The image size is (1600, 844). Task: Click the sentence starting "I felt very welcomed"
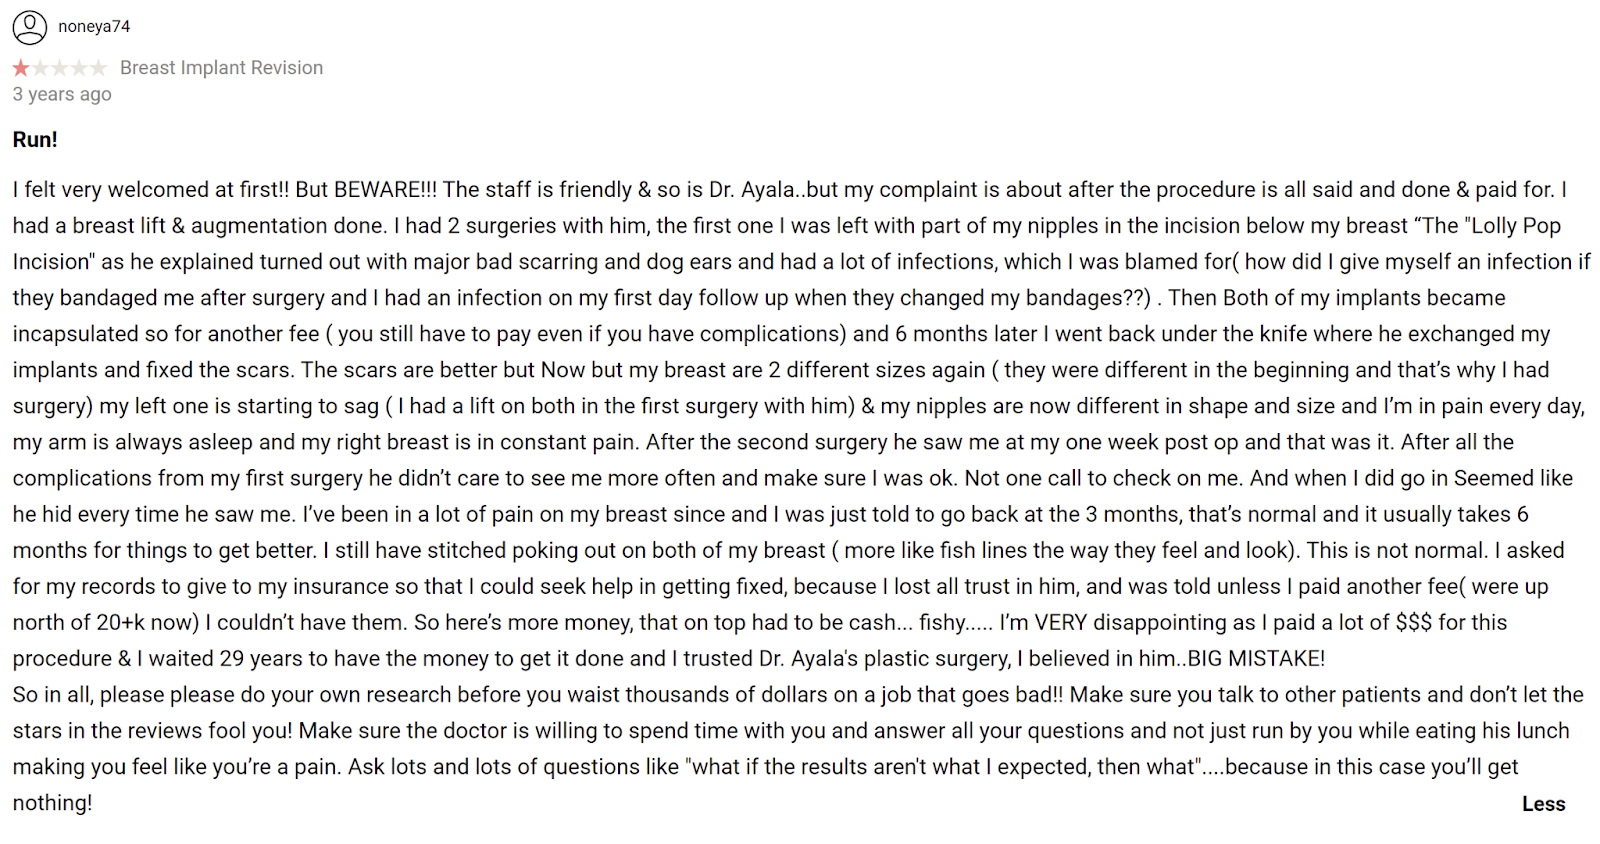pos(151,190)
